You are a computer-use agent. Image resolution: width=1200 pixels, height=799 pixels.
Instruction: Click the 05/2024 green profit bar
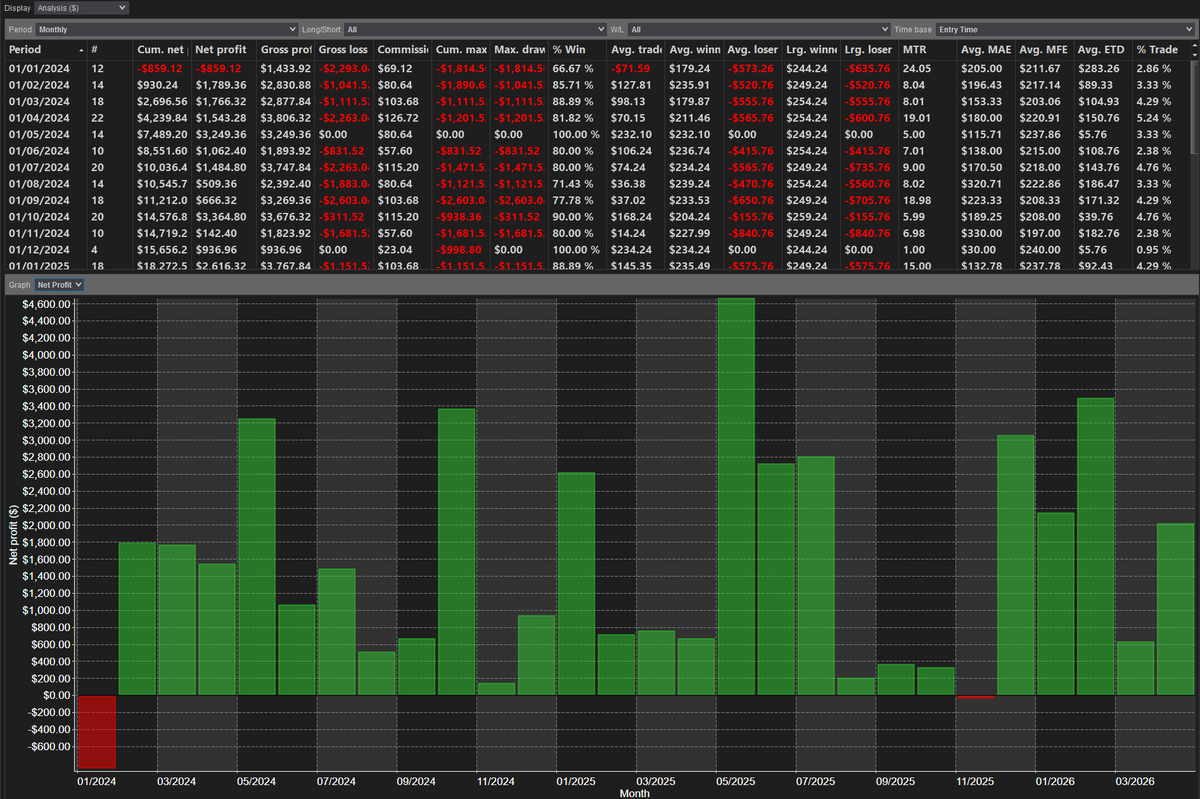pyautogui.click(x=257, y=557)
